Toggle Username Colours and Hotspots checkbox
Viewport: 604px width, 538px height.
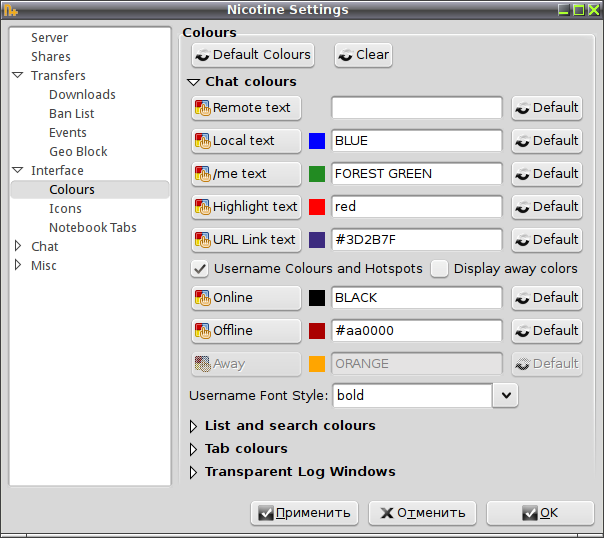coord(200,269)
